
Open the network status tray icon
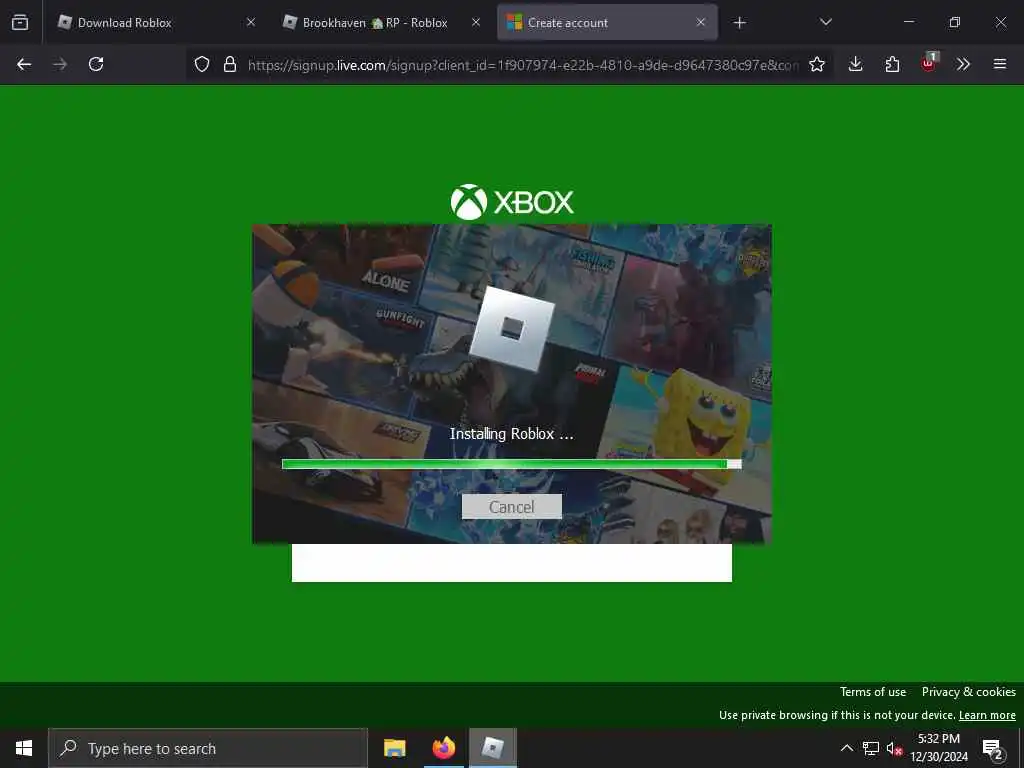pyautogui.click(x=871, y=748)
